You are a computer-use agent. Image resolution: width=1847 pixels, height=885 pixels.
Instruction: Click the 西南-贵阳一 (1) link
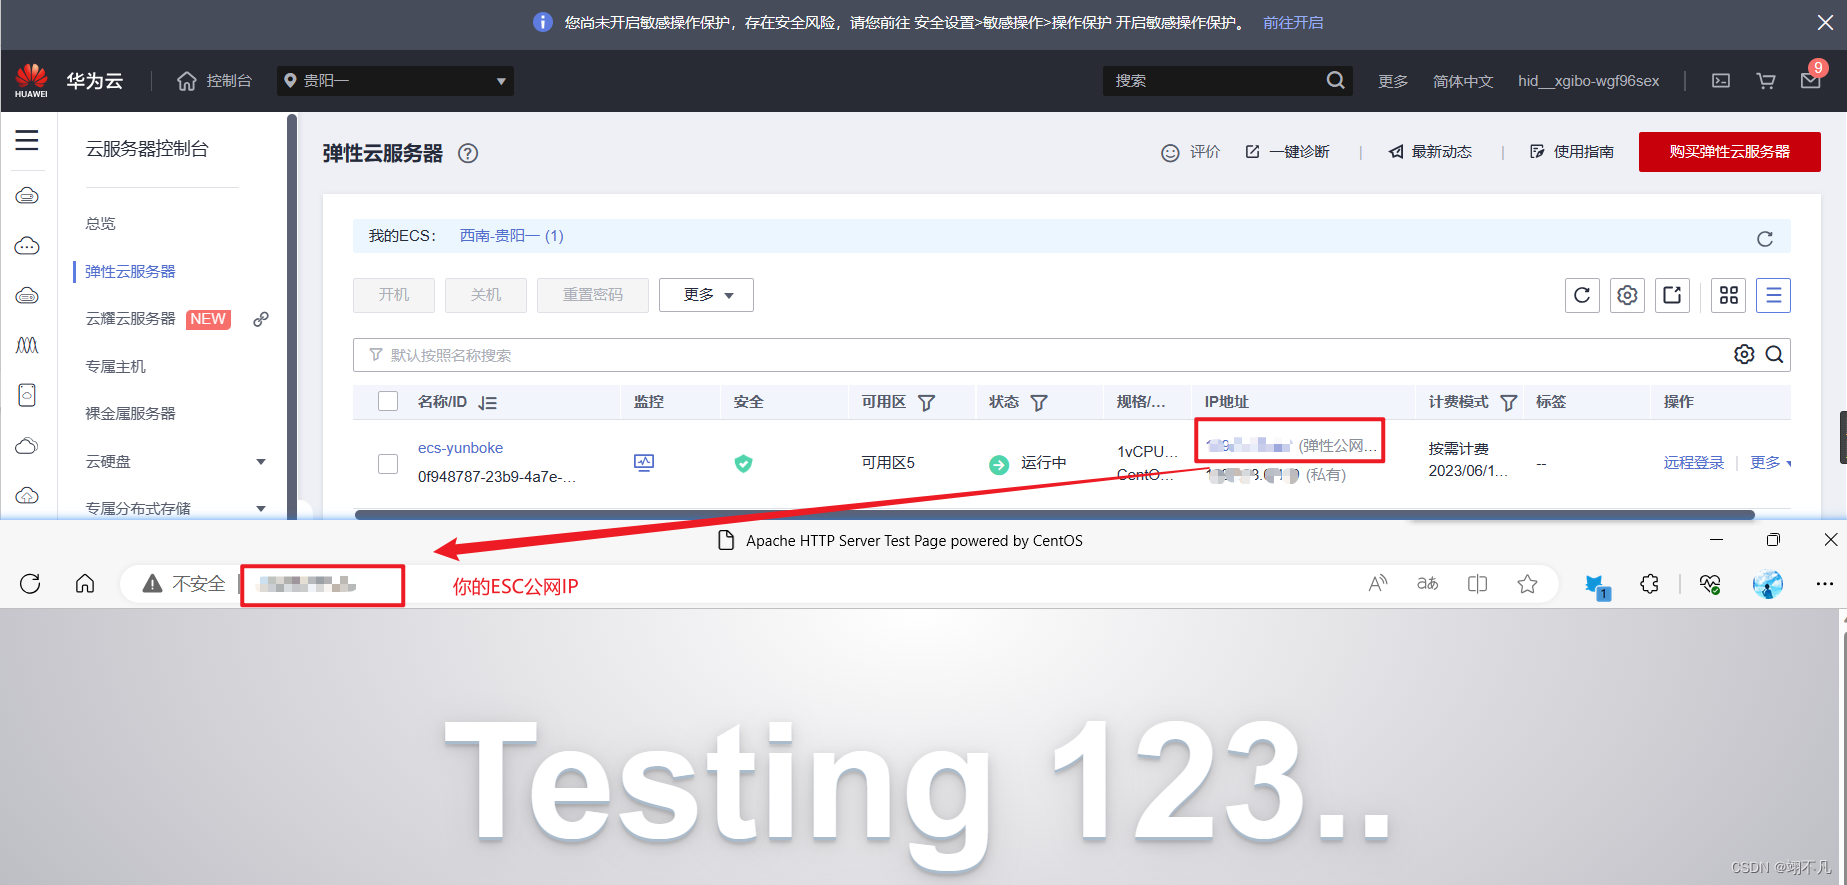(x=512, y=236)
